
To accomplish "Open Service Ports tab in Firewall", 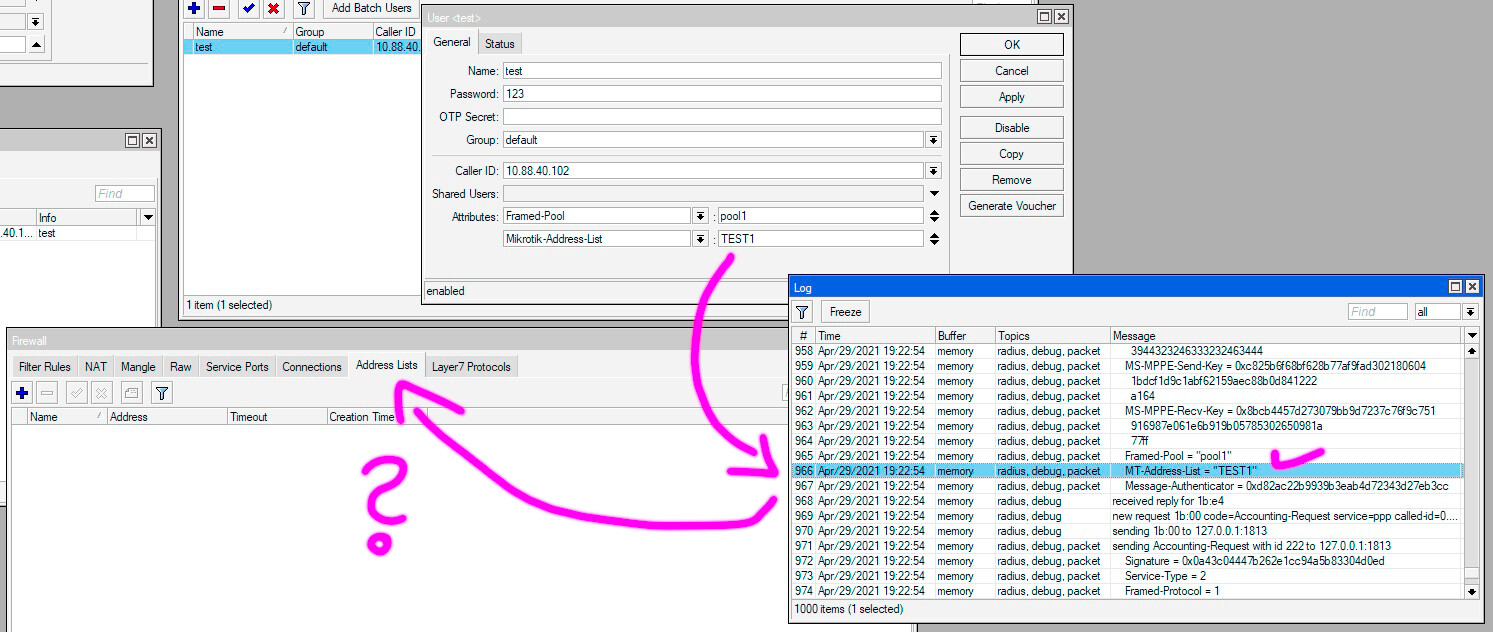I will (237, 367).
